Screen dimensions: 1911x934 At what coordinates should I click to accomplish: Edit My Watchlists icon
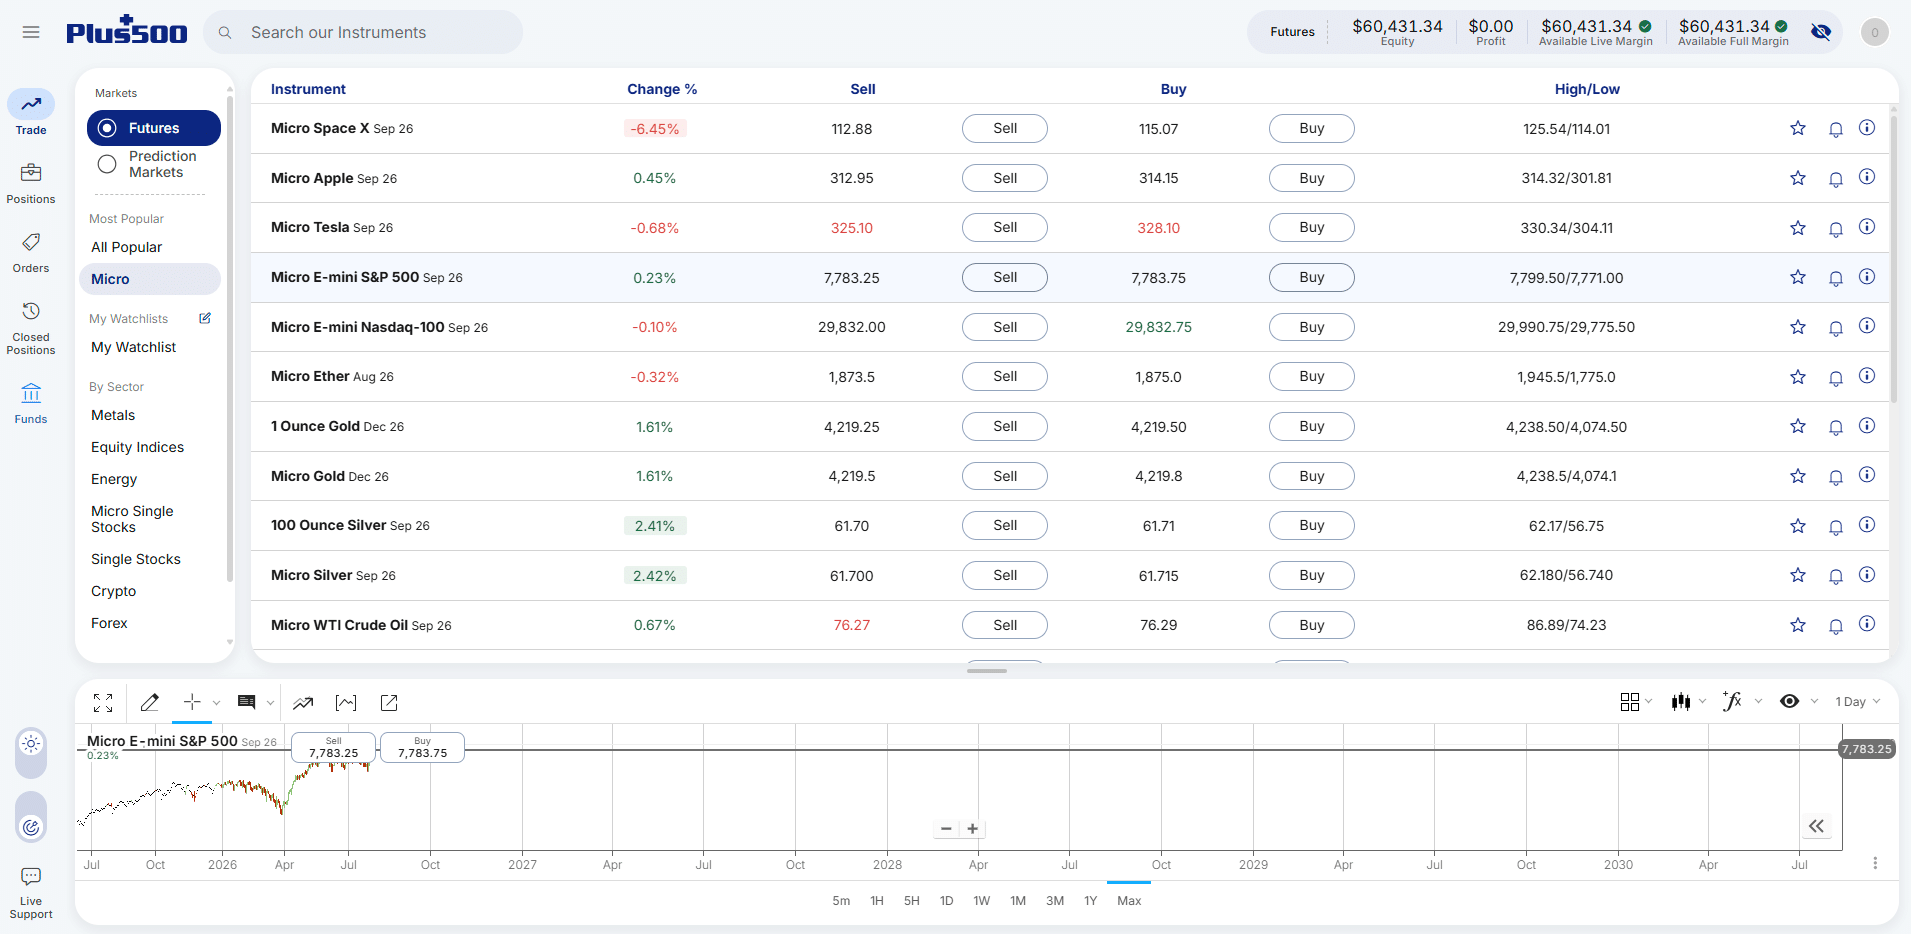point(205,318)
